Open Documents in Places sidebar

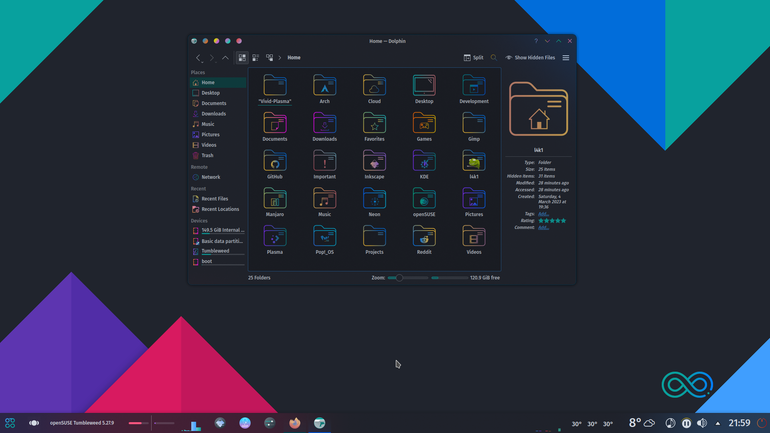(218, 104)
